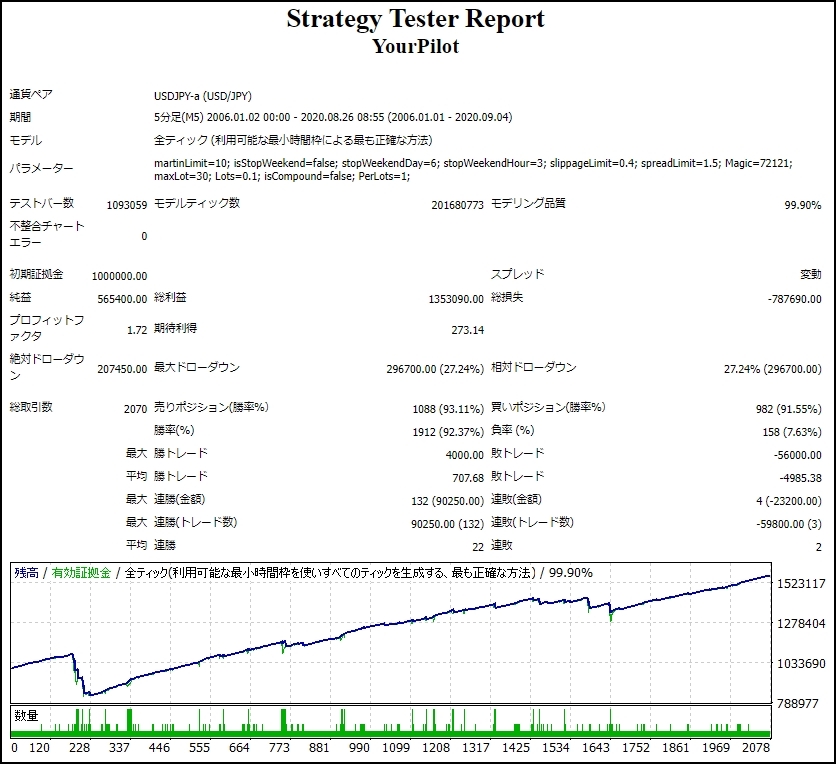Click the プロフィットファクタ value 1.72

[x=137, y=329]
